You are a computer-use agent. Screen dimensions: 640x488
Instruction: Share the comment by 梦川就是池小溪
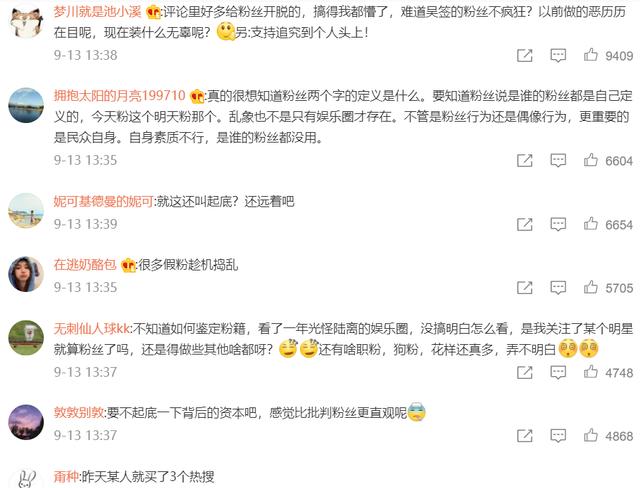point(524,55)
